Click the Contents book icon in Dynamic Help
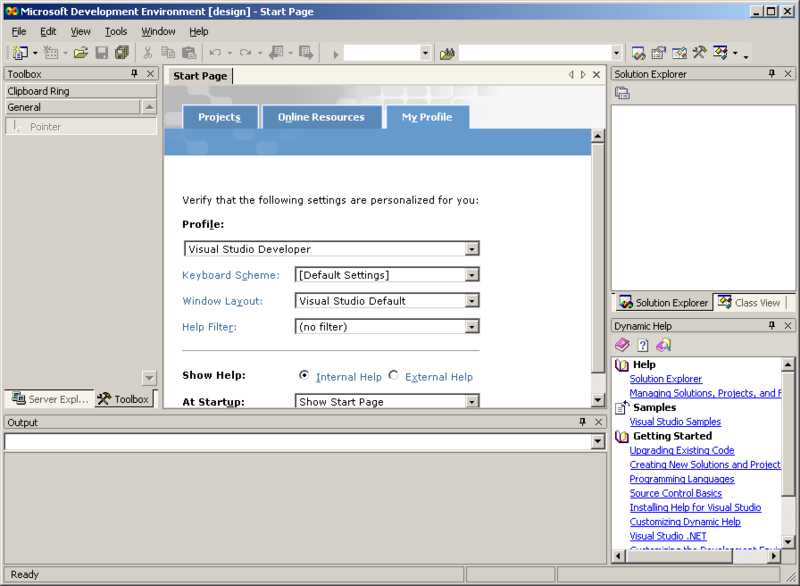Viewport: 800px width, 586px height. pos(621,345)
